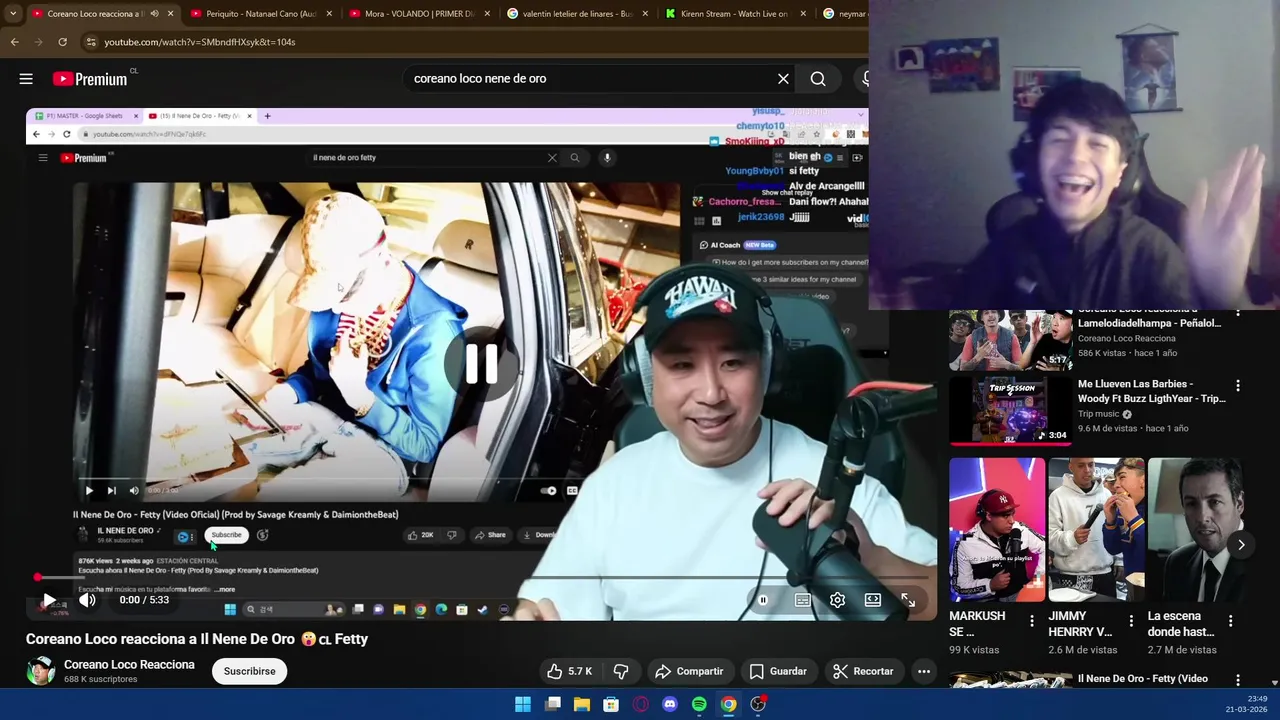Open Opera GX from the taskbar
Screen dimensions: 1280x720
pyautogui.click(x=641, y=704)
